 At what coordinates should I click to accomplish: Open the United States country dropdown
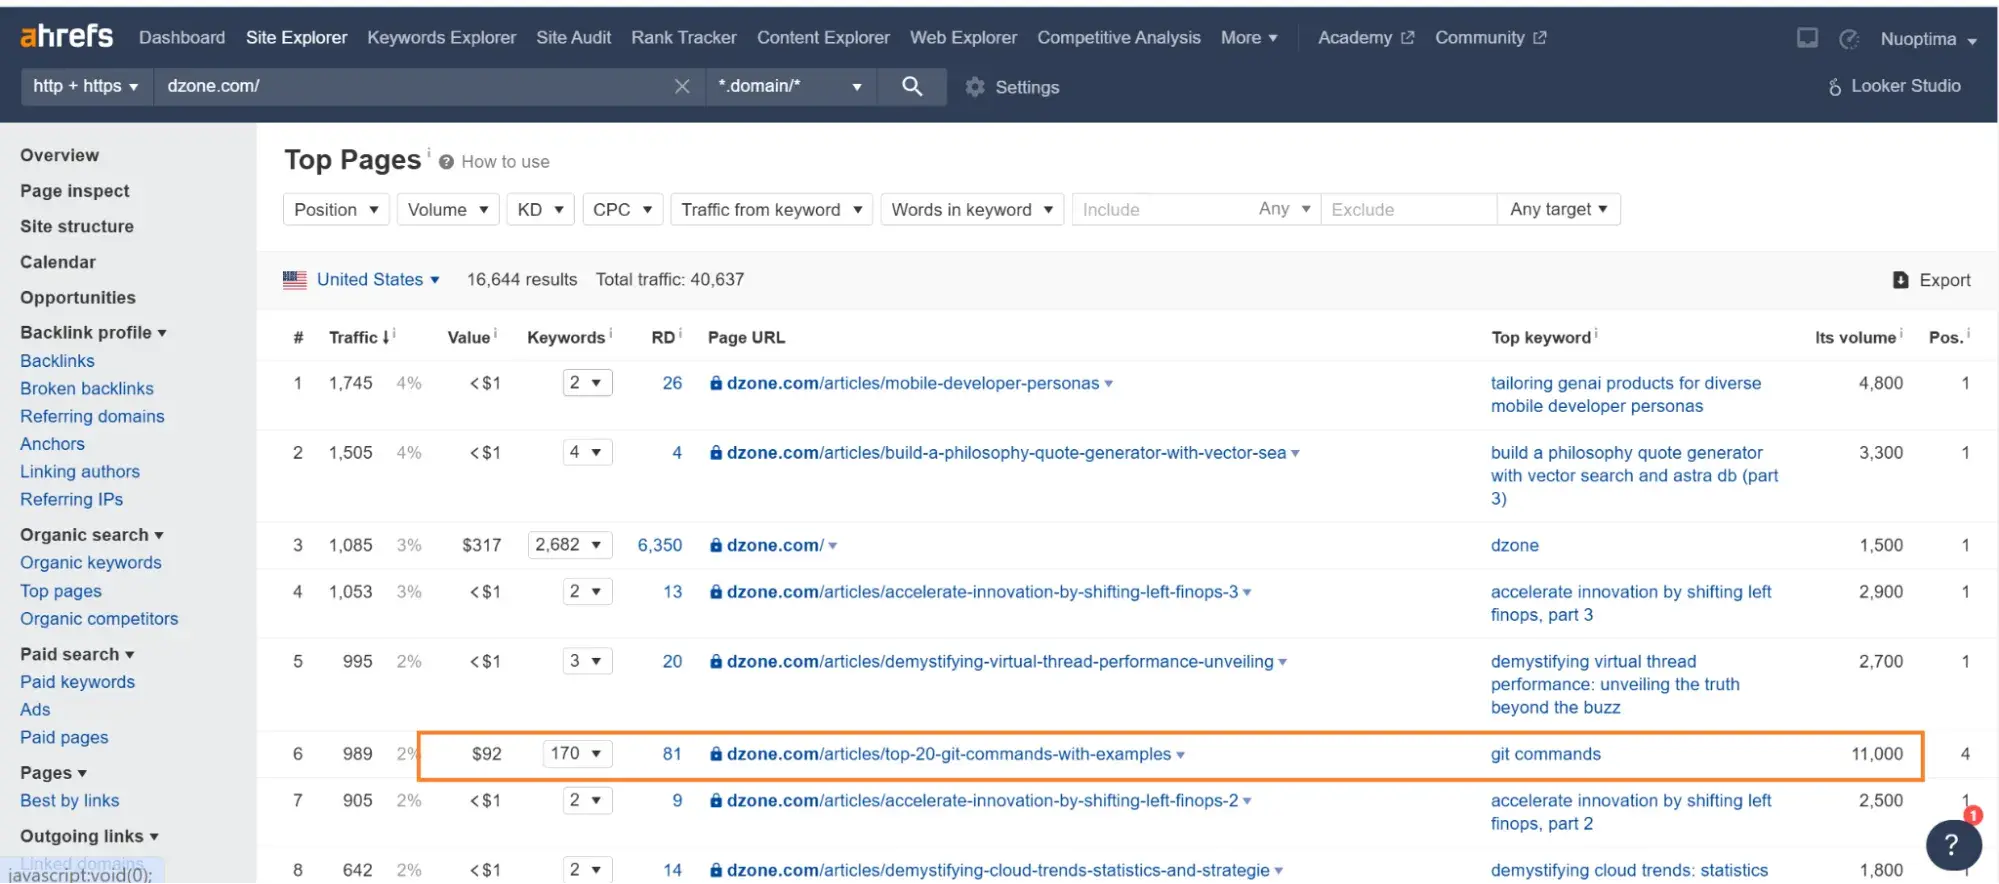point(377,280)
